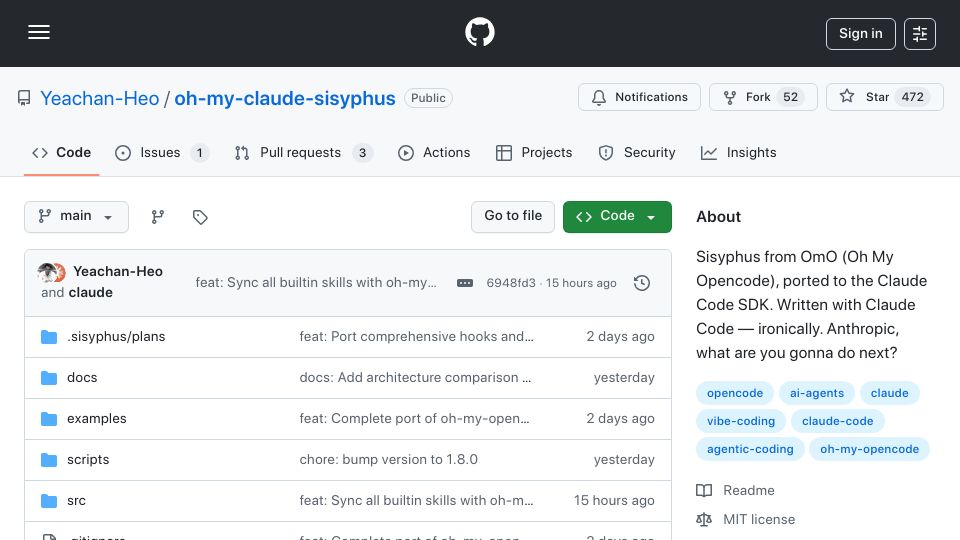
Task: Click the repository icon beside Yeachan-Heo
Action: pos(24,98)
